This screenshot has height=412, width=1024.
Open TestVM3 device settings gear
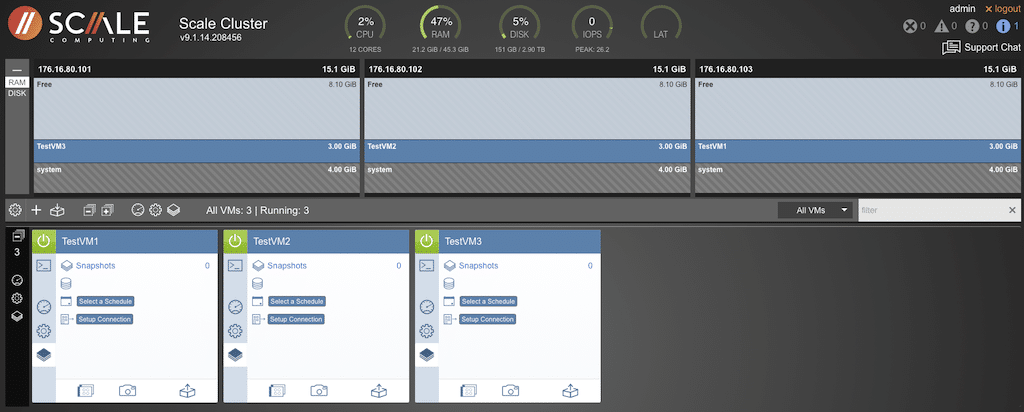click(x=426, y=331)
